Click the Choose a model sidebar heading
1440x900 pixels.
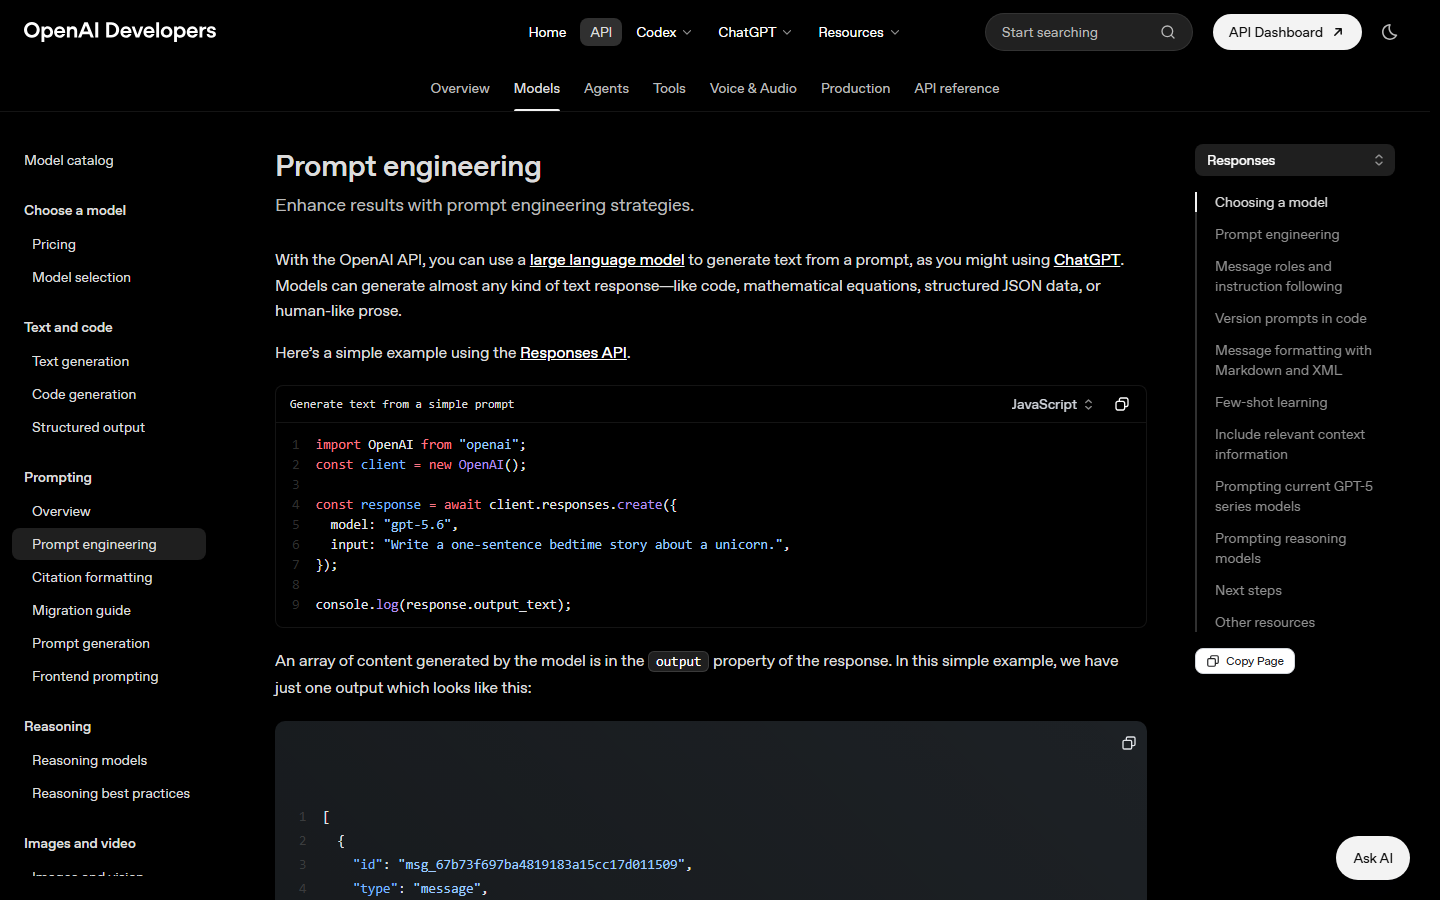pos(75,210)
